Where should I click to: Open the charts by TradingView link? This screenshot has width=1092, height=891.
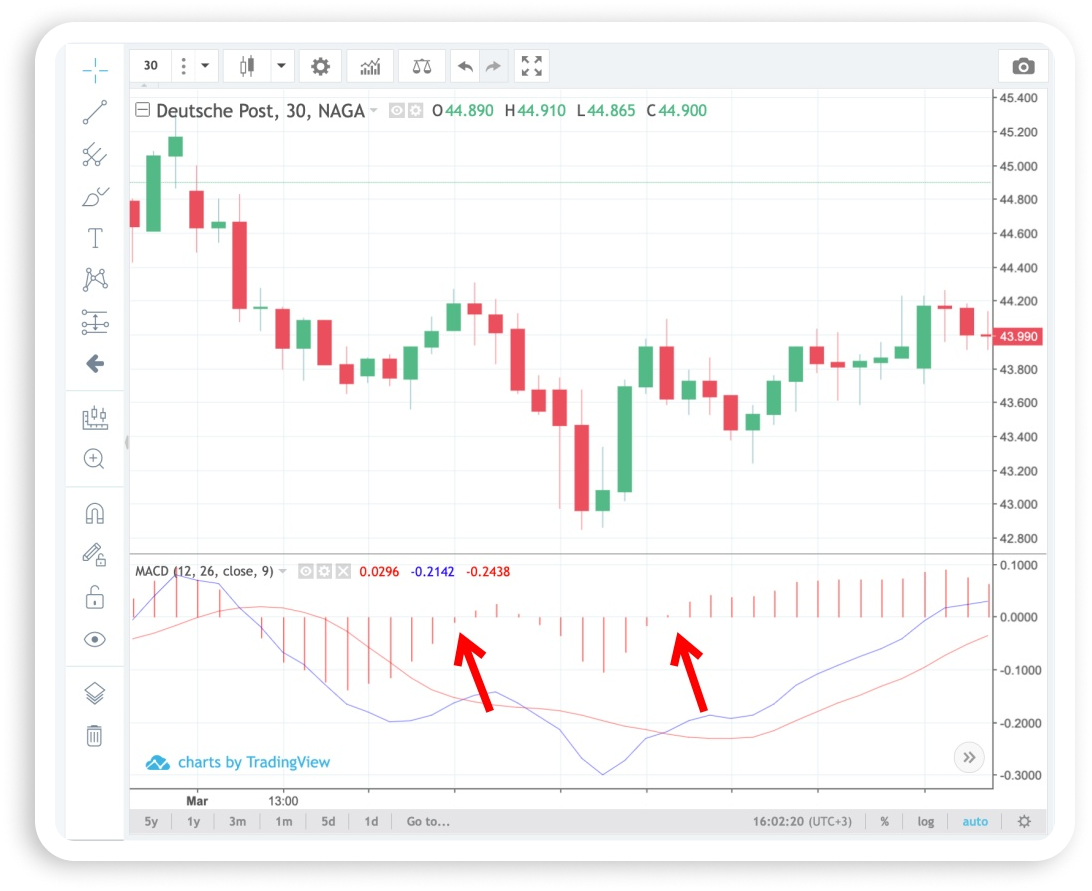point(253,762)
